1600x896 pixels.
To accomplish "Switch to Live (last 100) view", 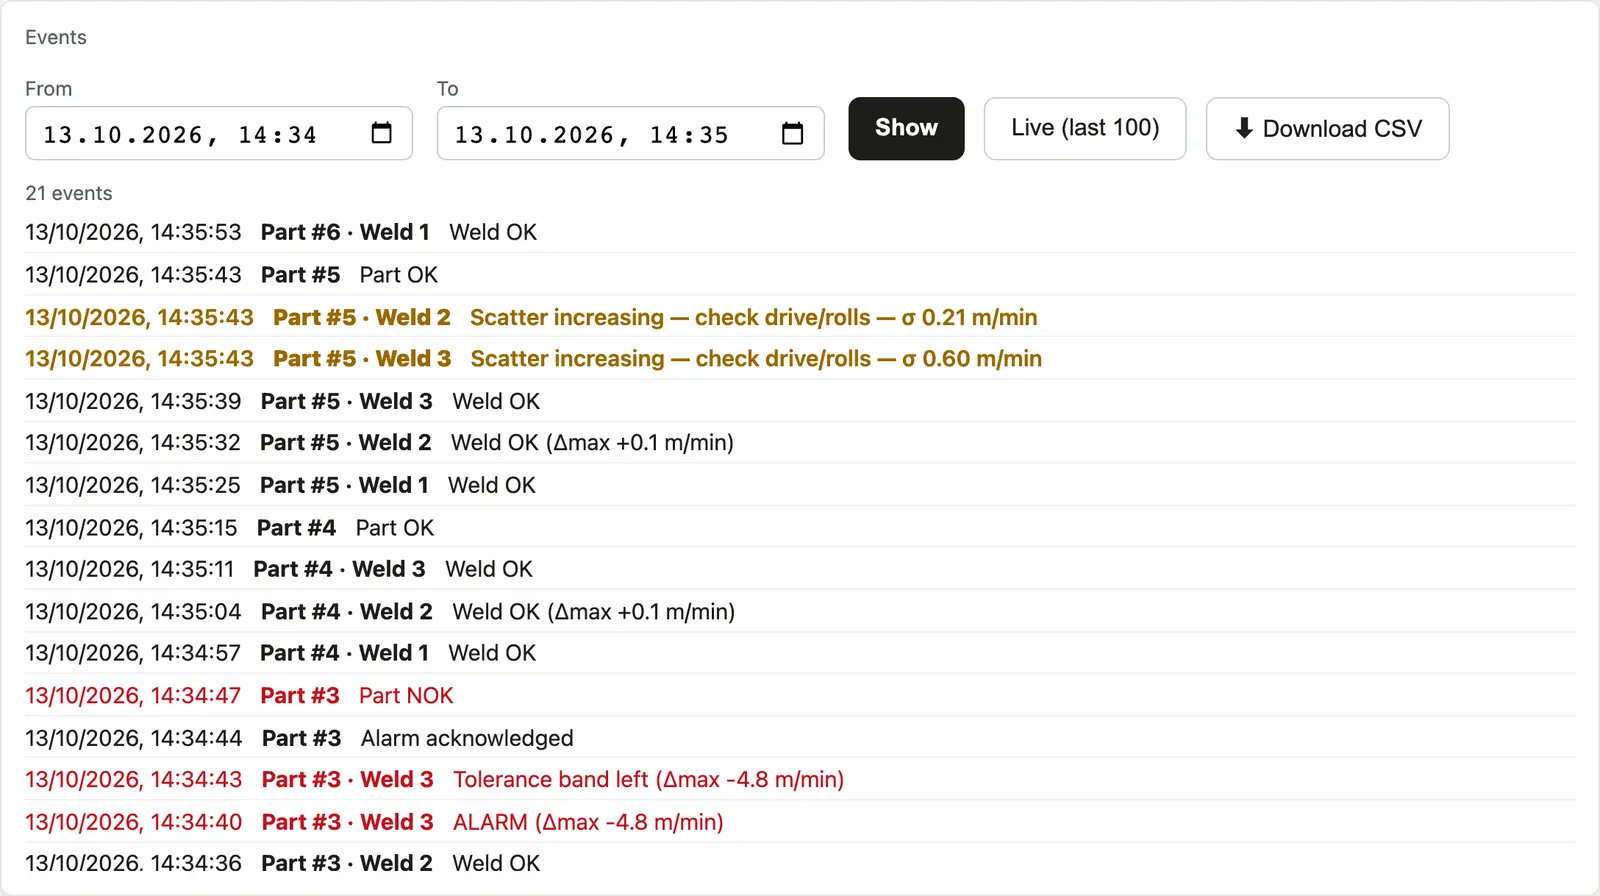I will click(1085, 128).
